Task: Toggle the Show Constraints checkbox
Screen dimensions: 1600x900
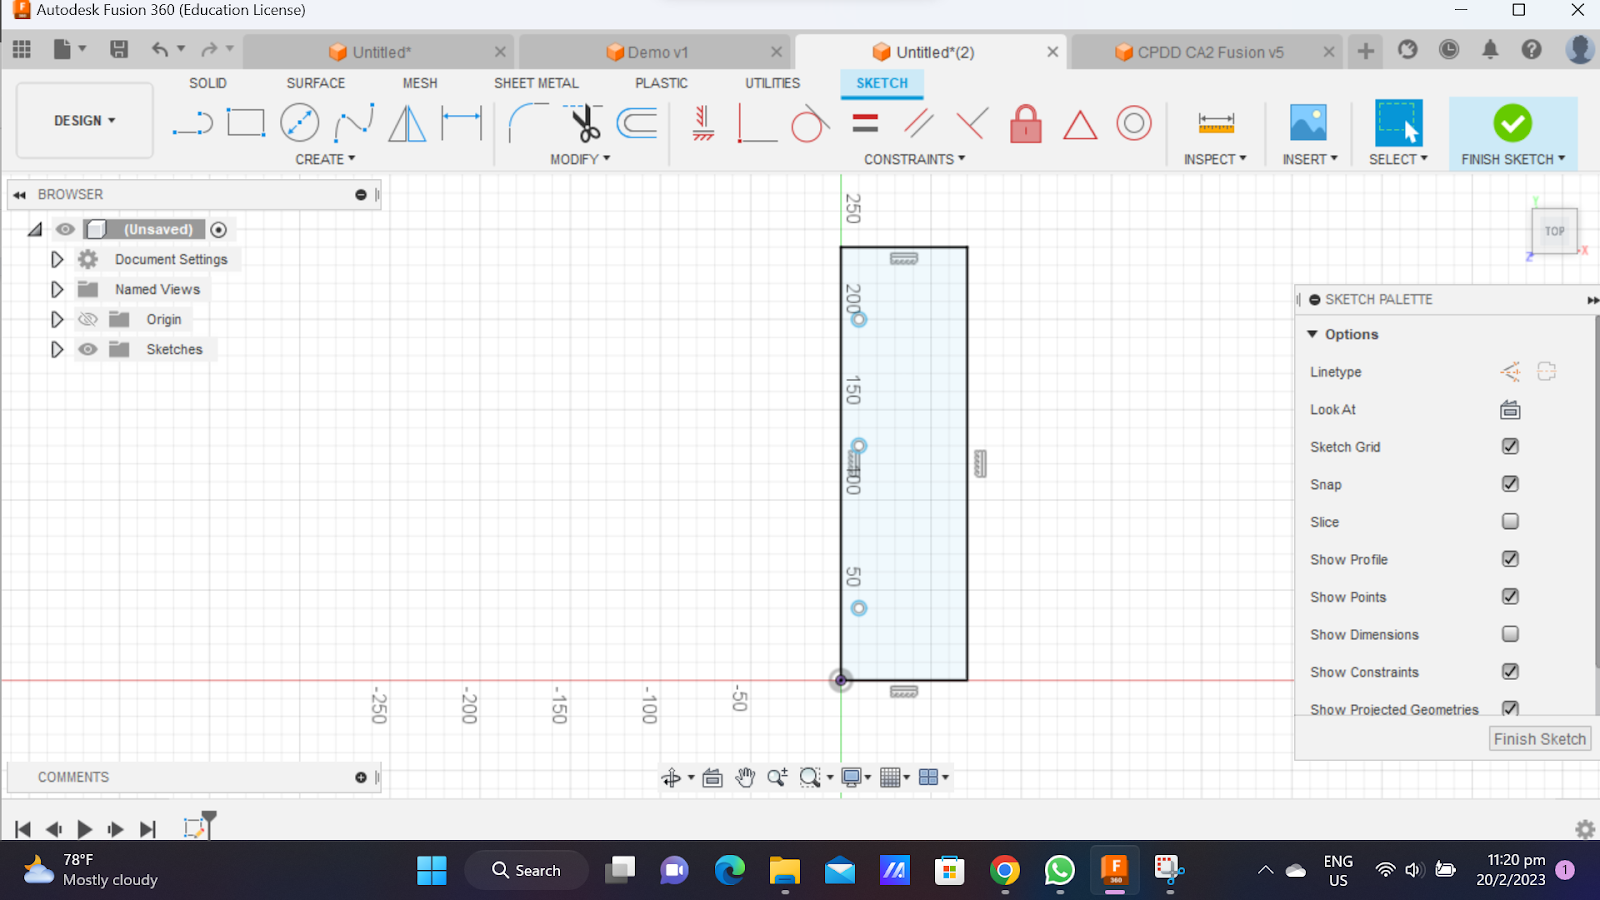Action: (x=1510, y=671)
